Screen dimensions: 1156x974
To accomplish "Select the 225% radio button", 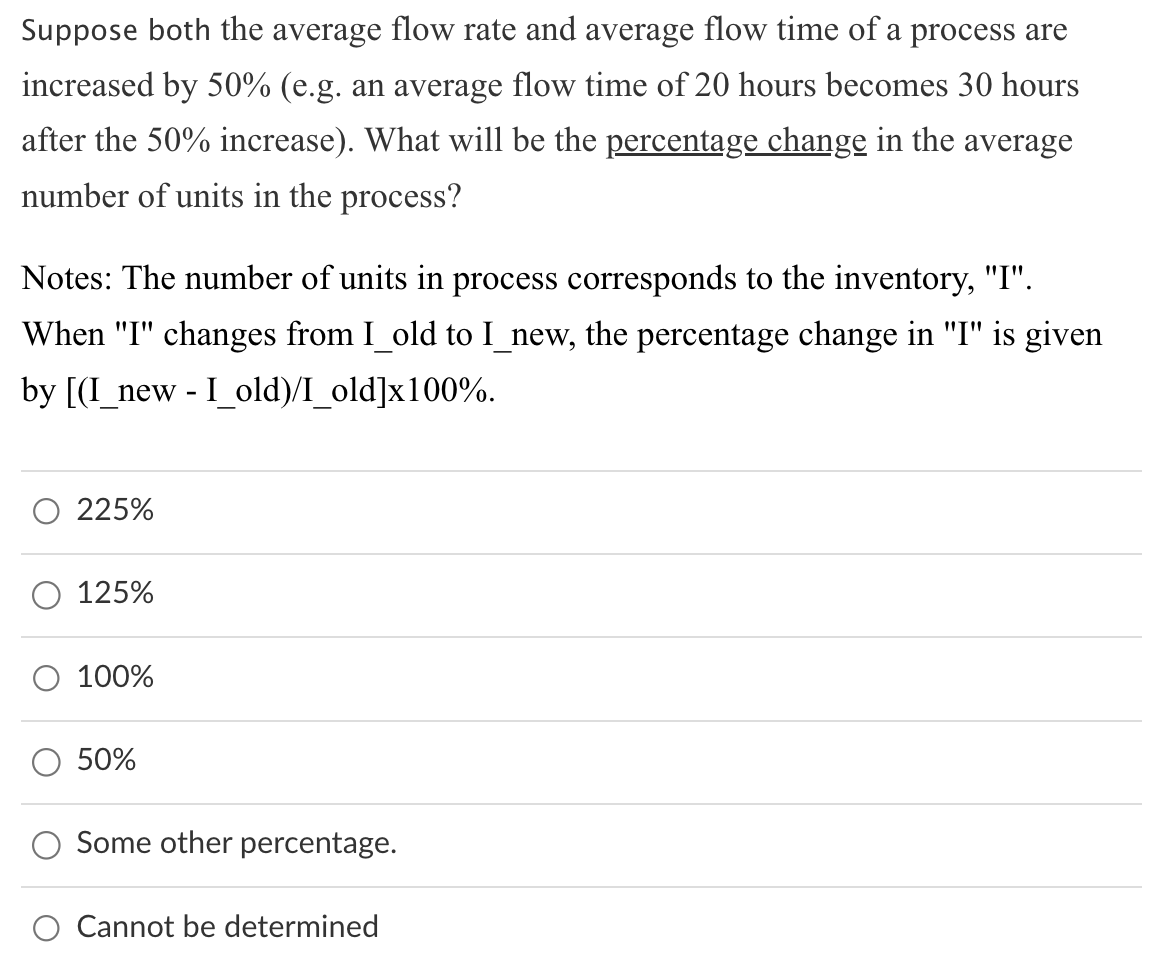I will [45, 512].
